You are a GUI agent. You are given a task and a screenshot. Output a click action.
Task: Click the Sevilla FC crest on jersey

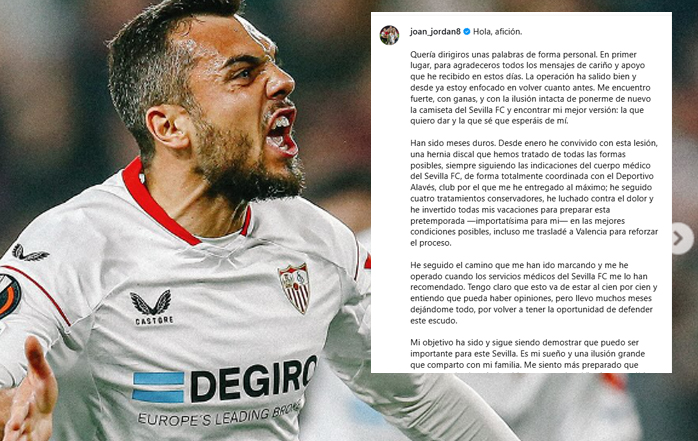295,287
